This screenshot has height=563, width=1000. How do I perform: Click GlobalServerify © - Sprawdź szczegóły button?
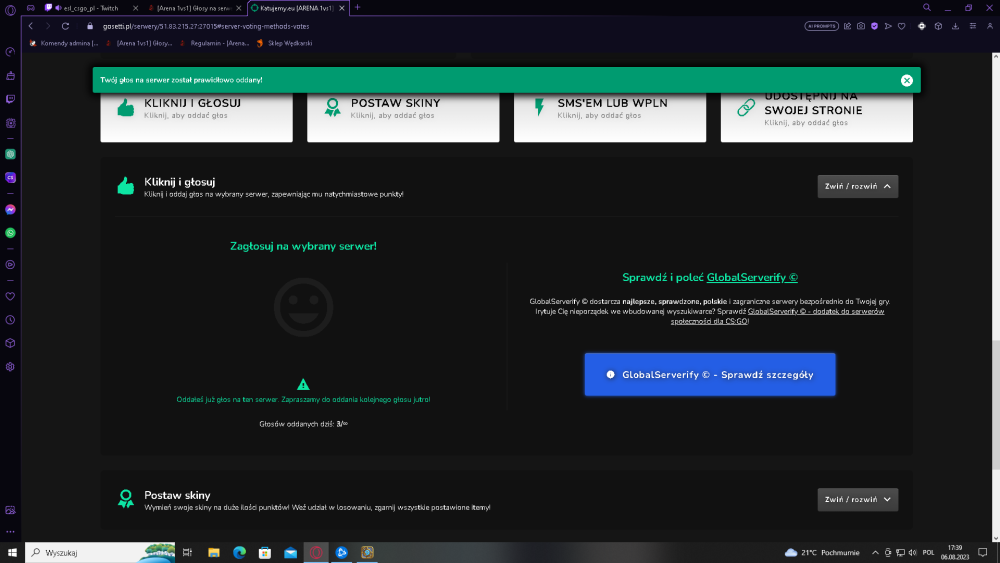(x=710, y=374)
